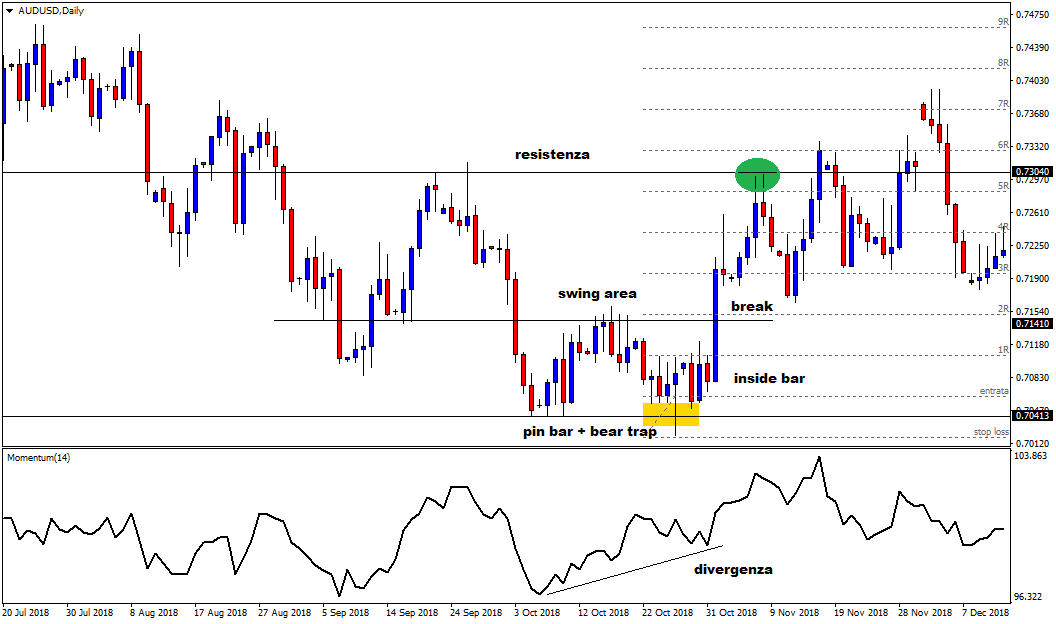
Task: Open the AUDUSD,Daily chart title dropdown arrow
Action: click(x=10, y=10)
